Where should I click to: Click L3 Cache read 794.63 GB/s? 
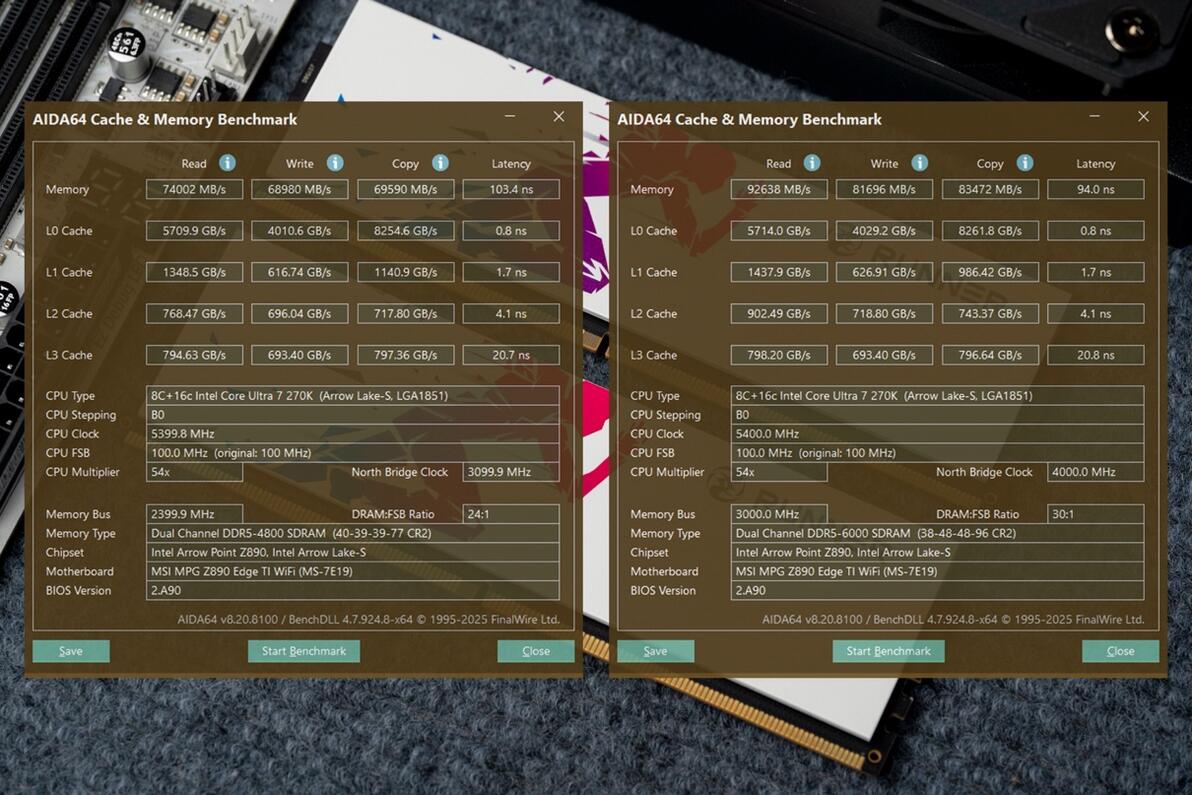pyautogui.click(x=195, y=355)
